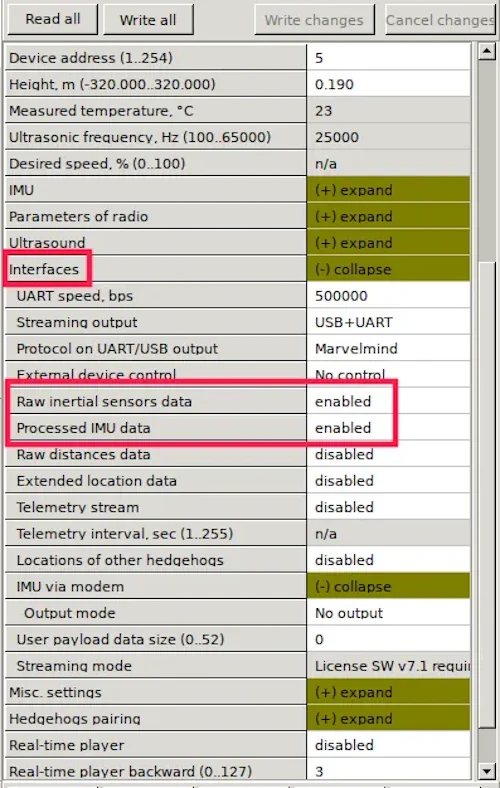Edit the Device address value field
Viewport: 500px width, 788px height.
click(x=388, y=58)
